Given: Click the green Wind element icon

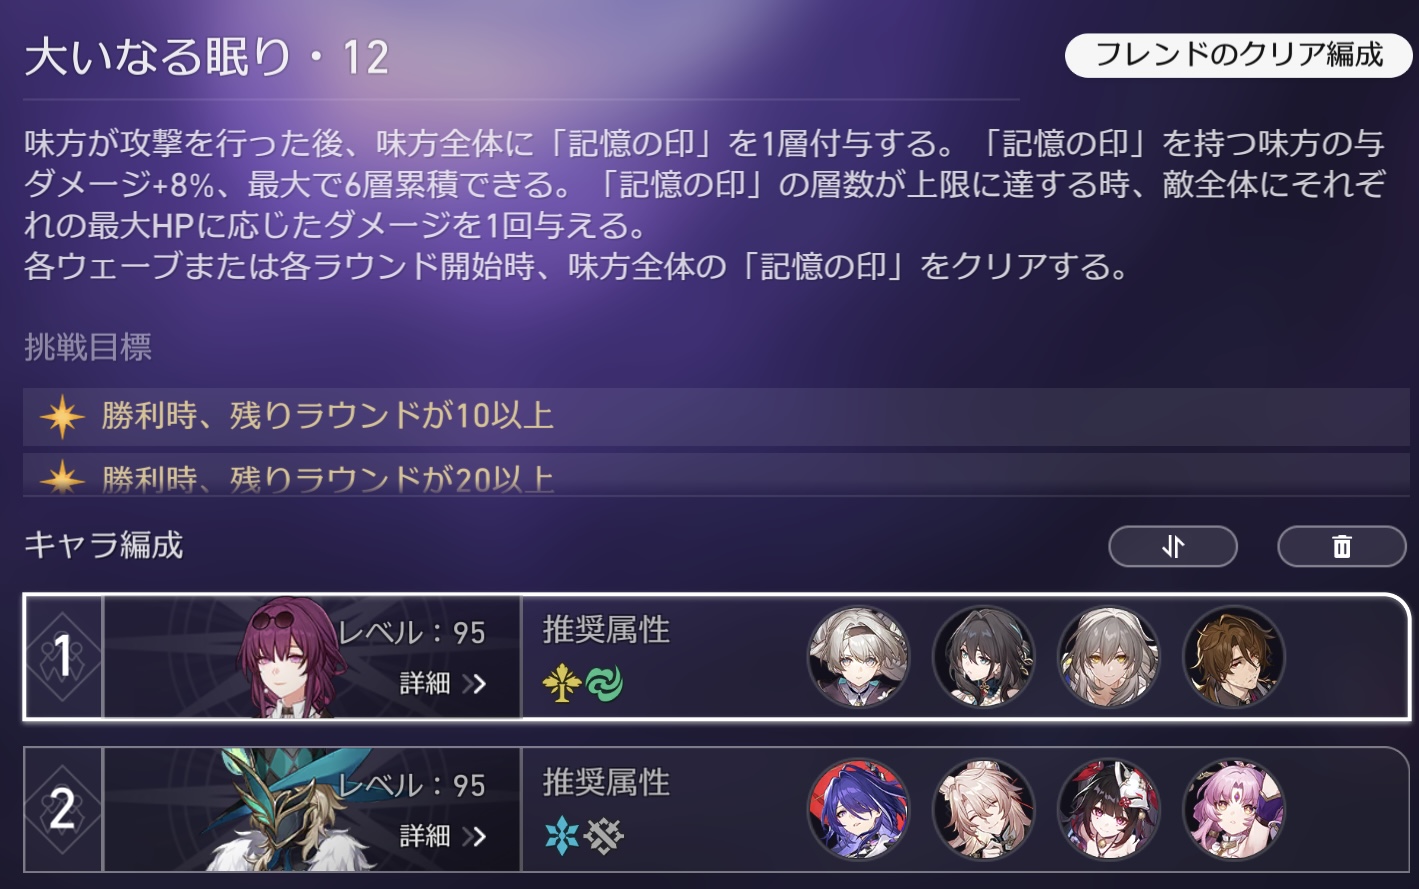Looking at the screenshot, I should click(604, 684).
